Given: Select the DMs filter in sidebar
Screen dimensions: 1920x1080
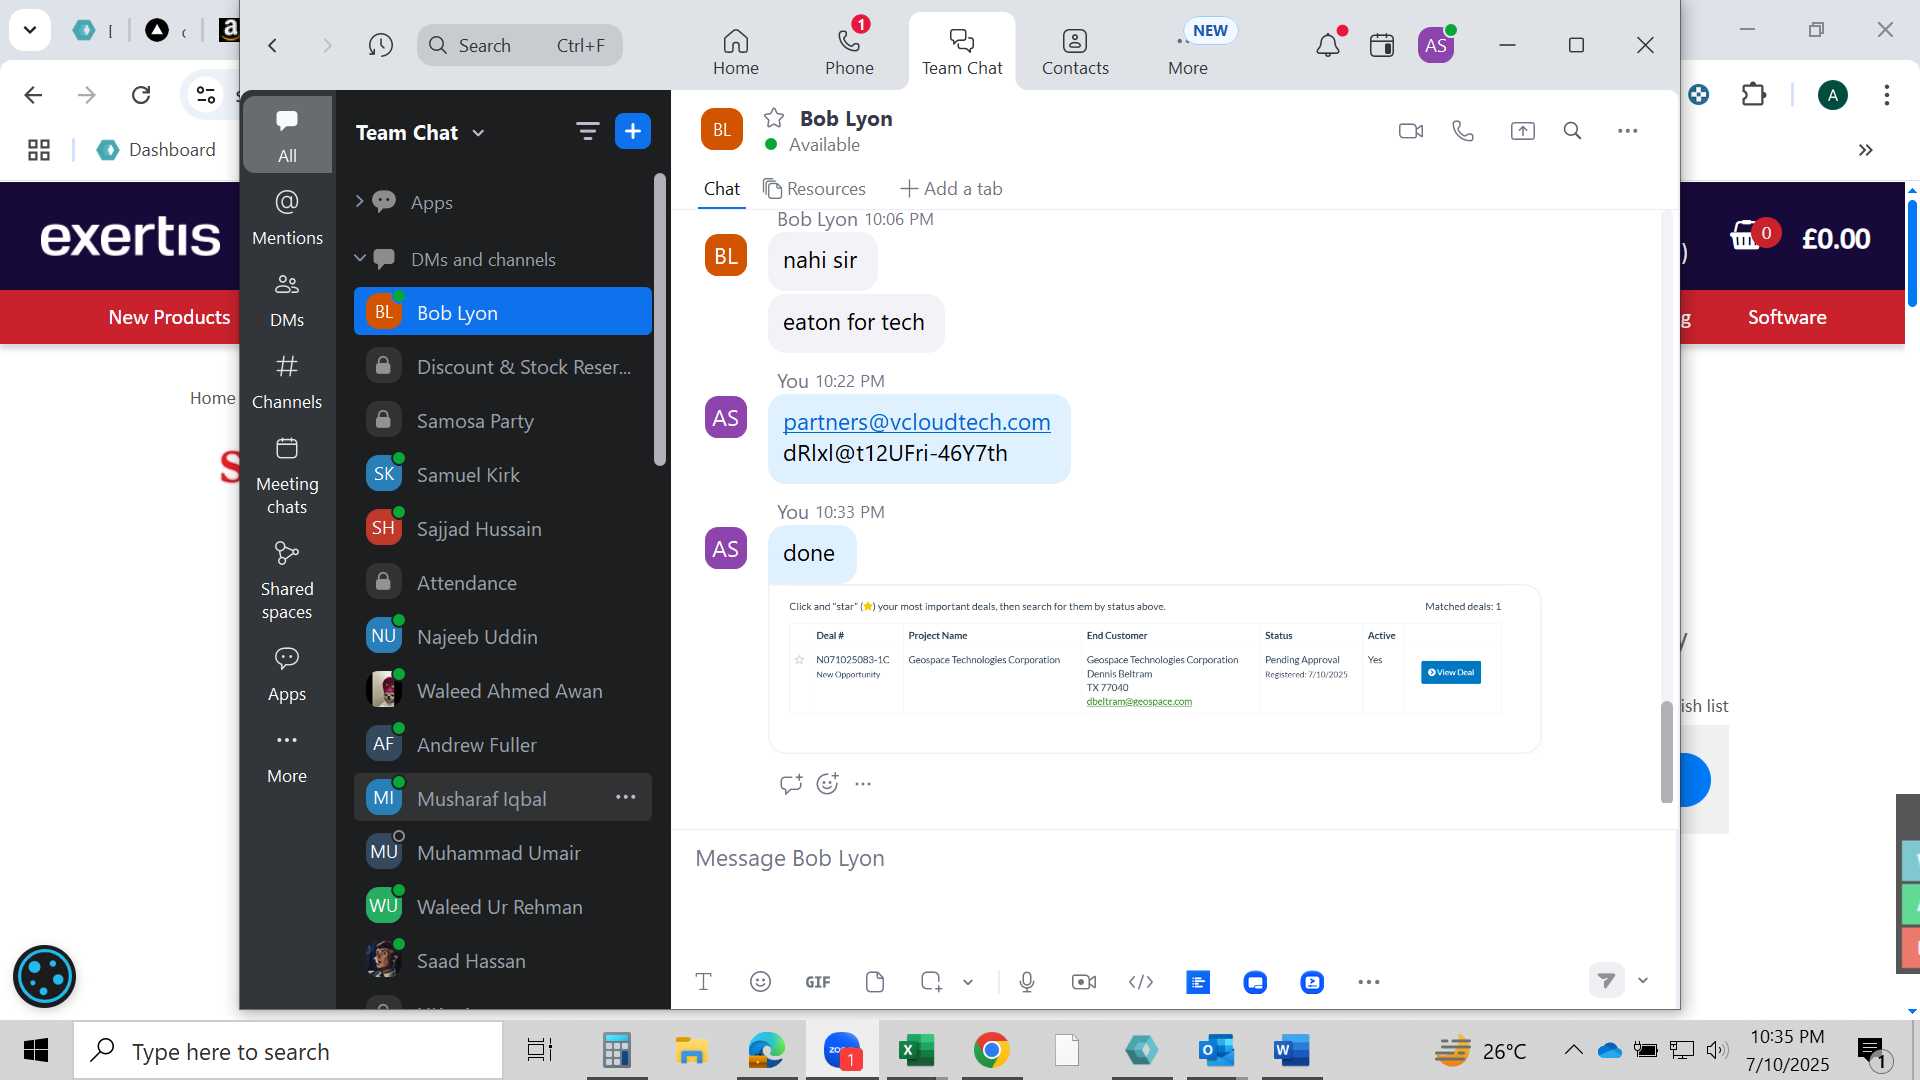Looking at the screenshot, I should tap(287, 300).
